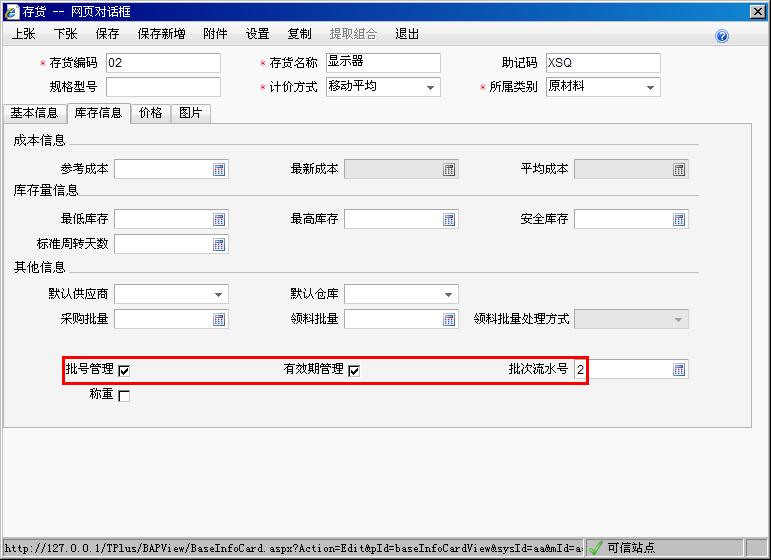Open 设置 settings menu
771x560 pixels.
[x=258, y=34]
